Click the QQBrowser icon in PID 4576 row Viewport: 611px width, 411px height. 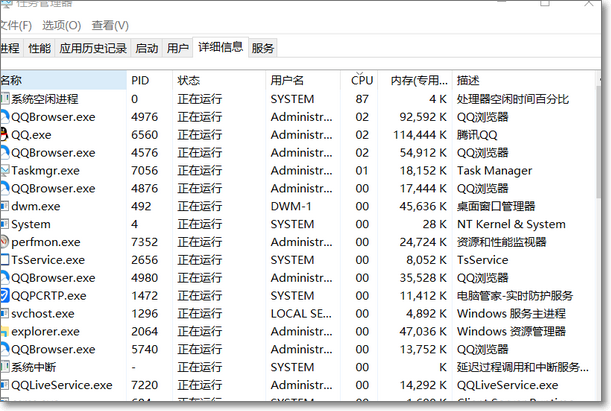5,153
